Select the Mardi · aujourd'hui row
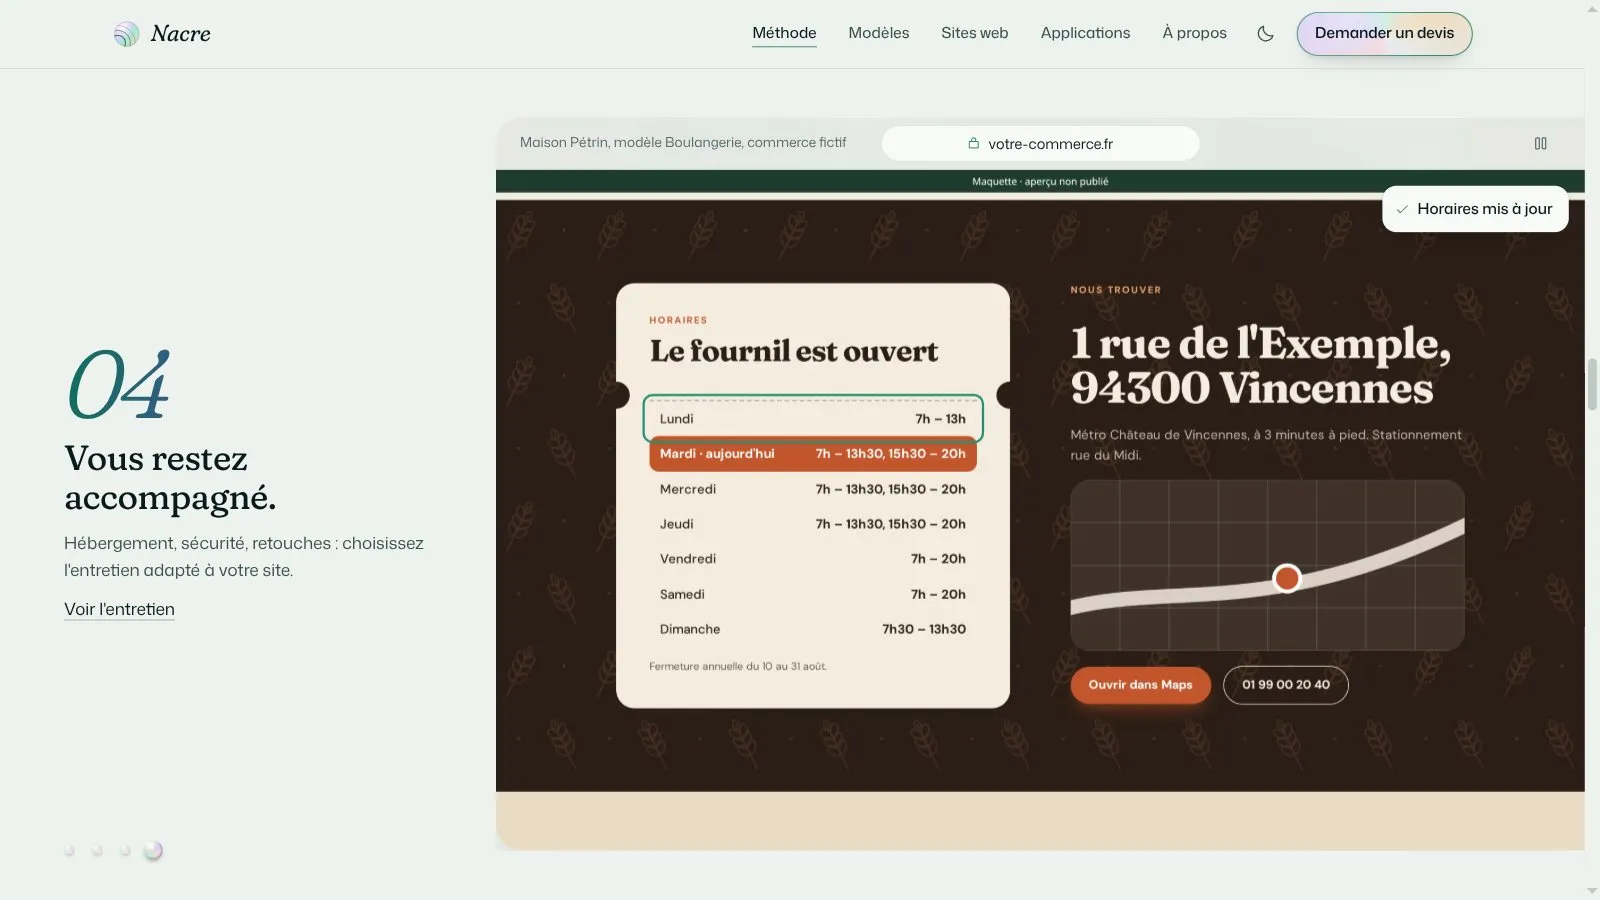 (x=813, y=454)
